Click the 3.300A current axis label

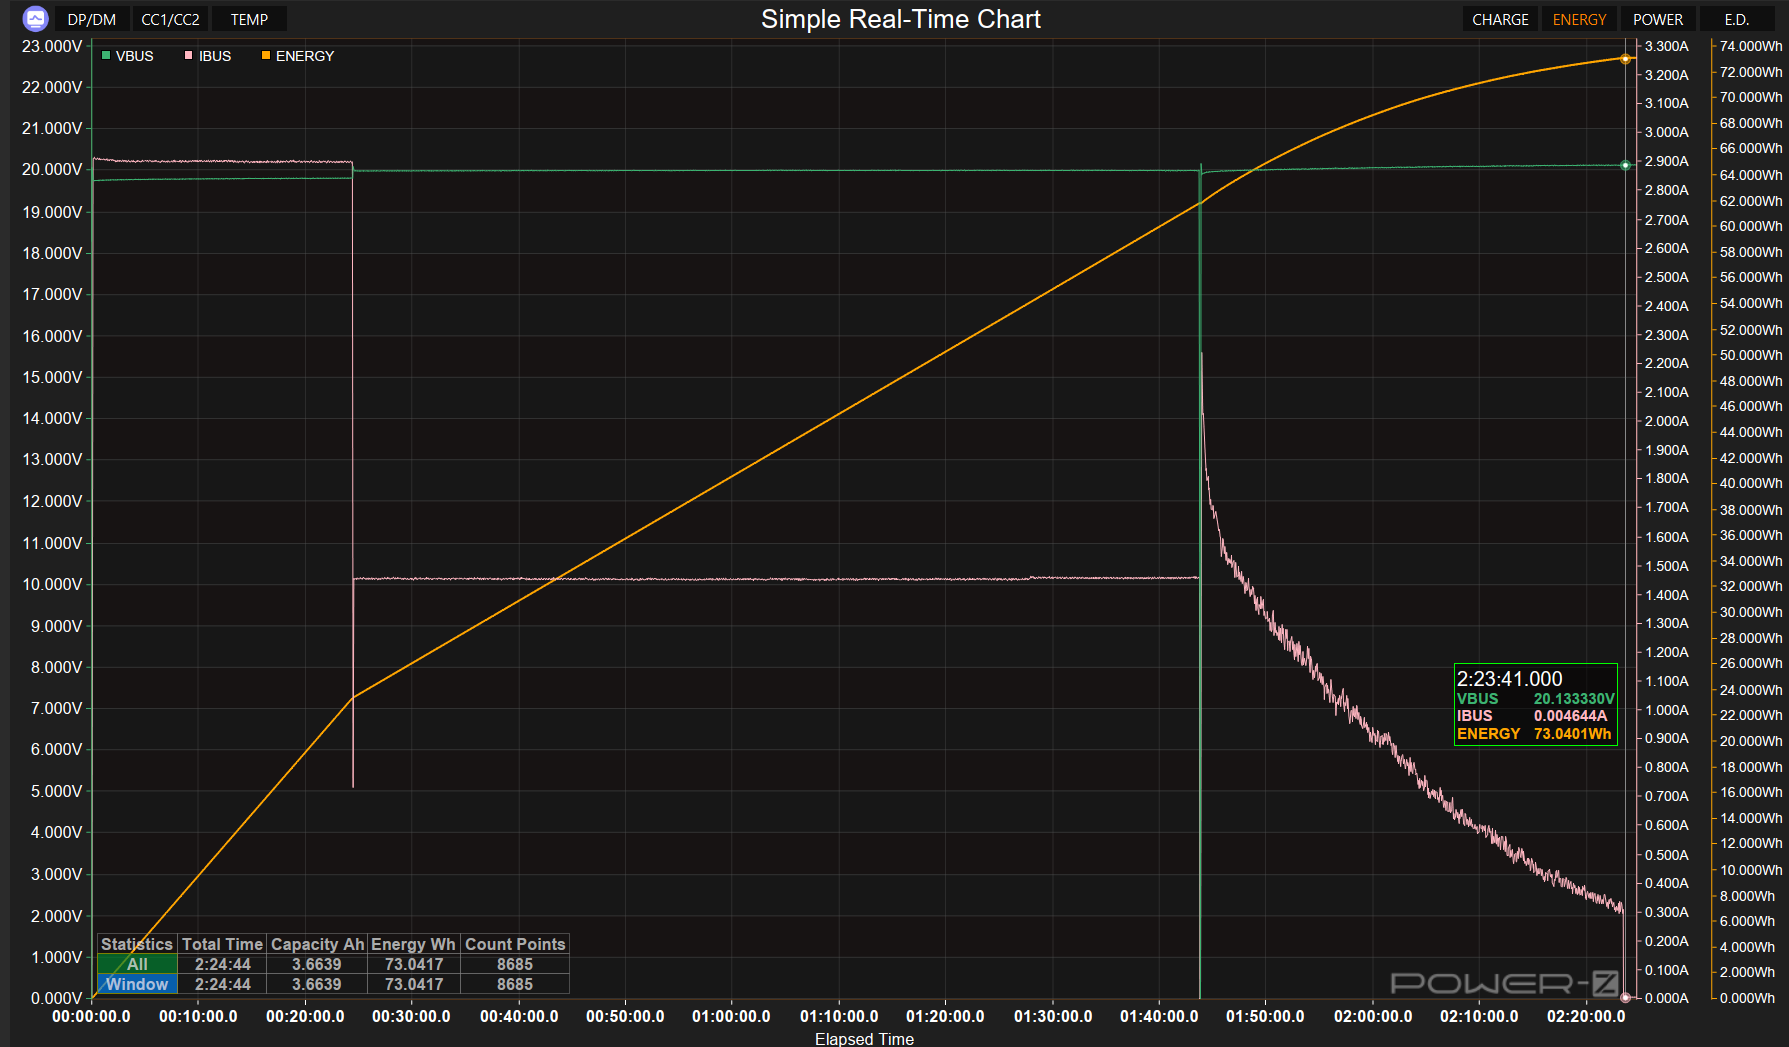click(x=1666, y=46)
